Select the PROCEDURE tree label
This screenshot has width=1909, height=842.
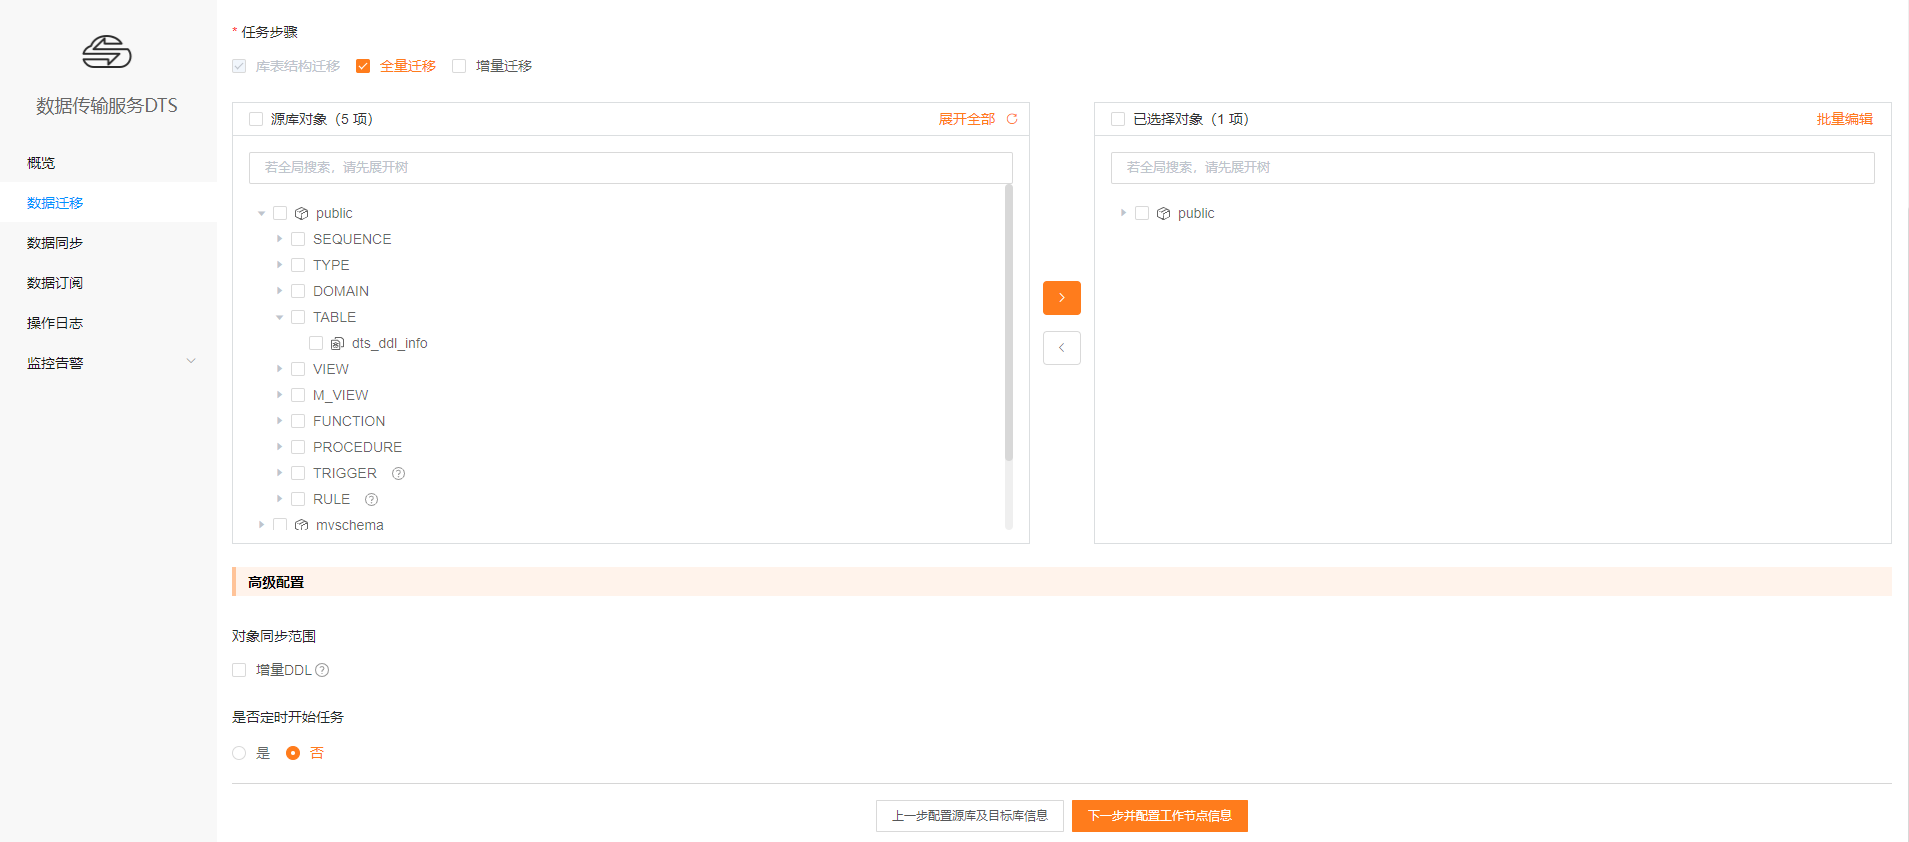(357, 447)
